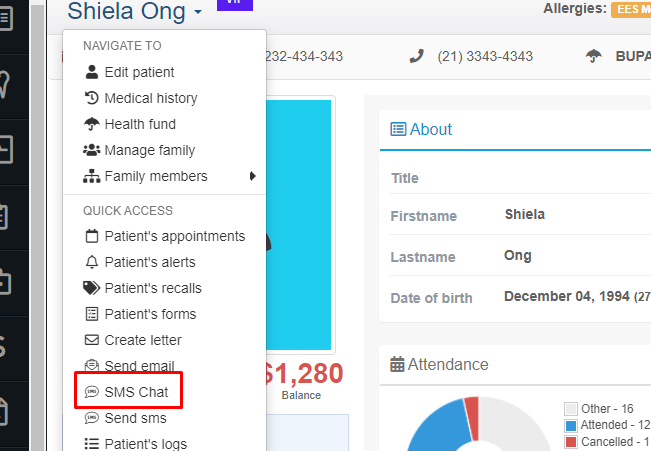Click the Attended blue legend swatch
Image resolution: width=651 pixels, height=451 pixels.
point(571,426)
